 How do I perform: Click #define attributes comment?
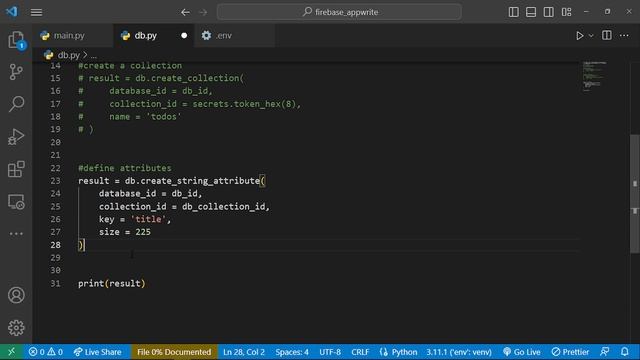[x=124, y=168]
